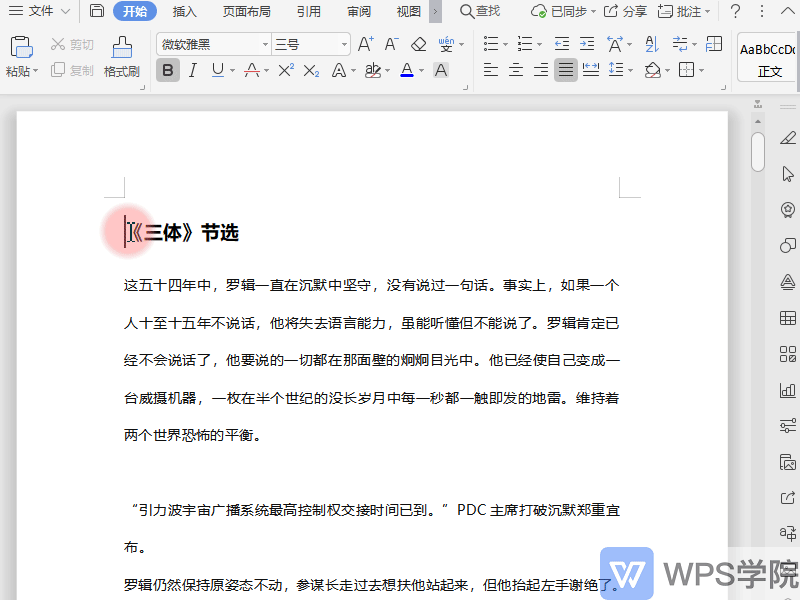Collapse the ribbon with up chevron
800x600 pixels.
click(788, 11)
